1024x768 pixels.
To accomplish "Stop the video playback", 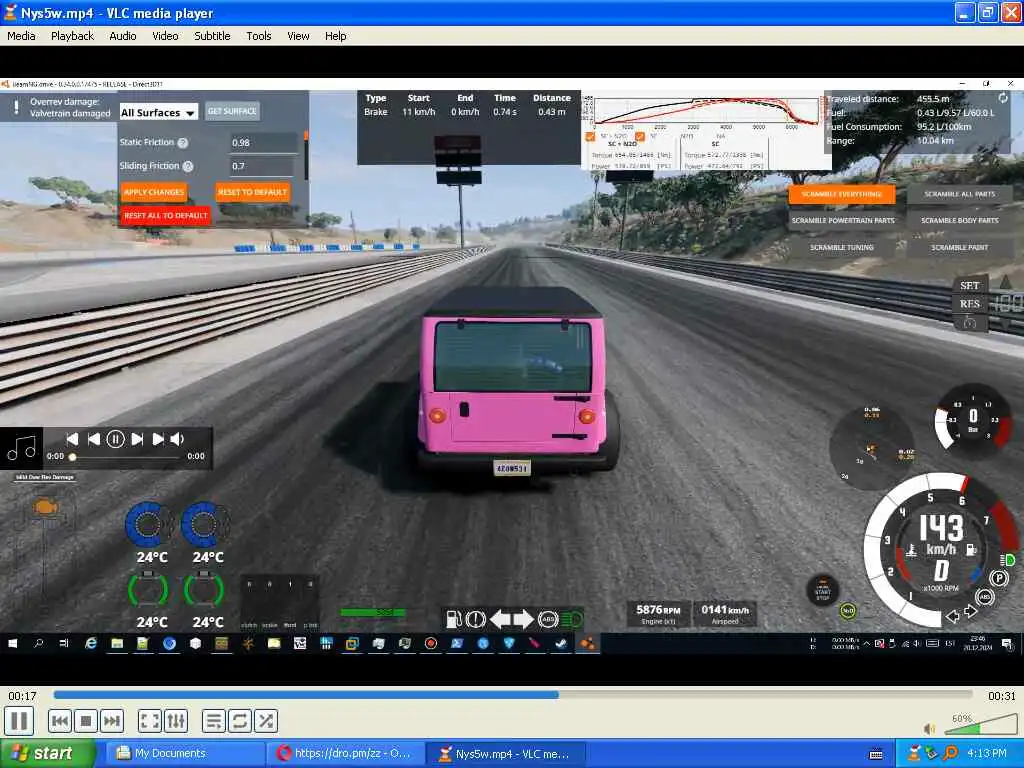I will pos(86,721).
